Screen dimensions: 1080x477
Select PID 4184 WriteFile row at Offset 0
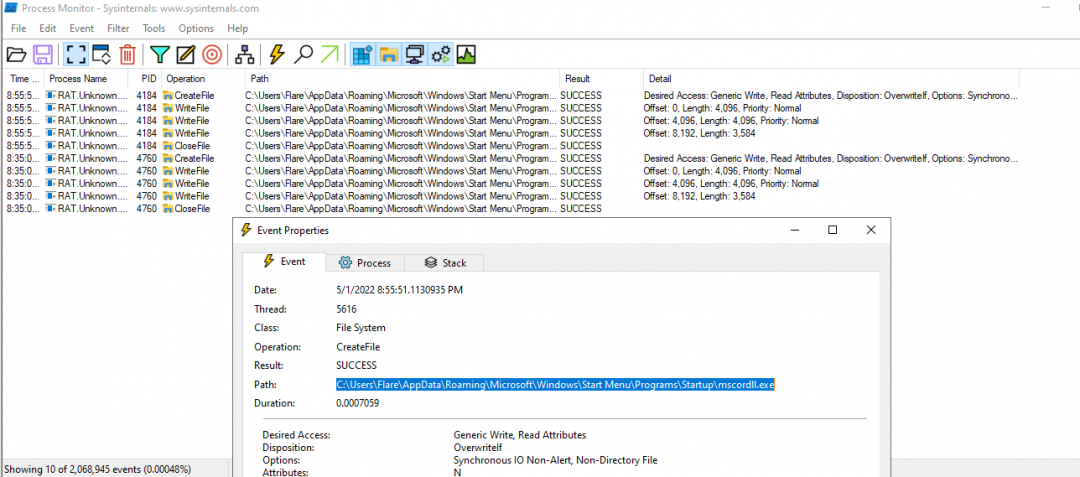coord(512,108)
